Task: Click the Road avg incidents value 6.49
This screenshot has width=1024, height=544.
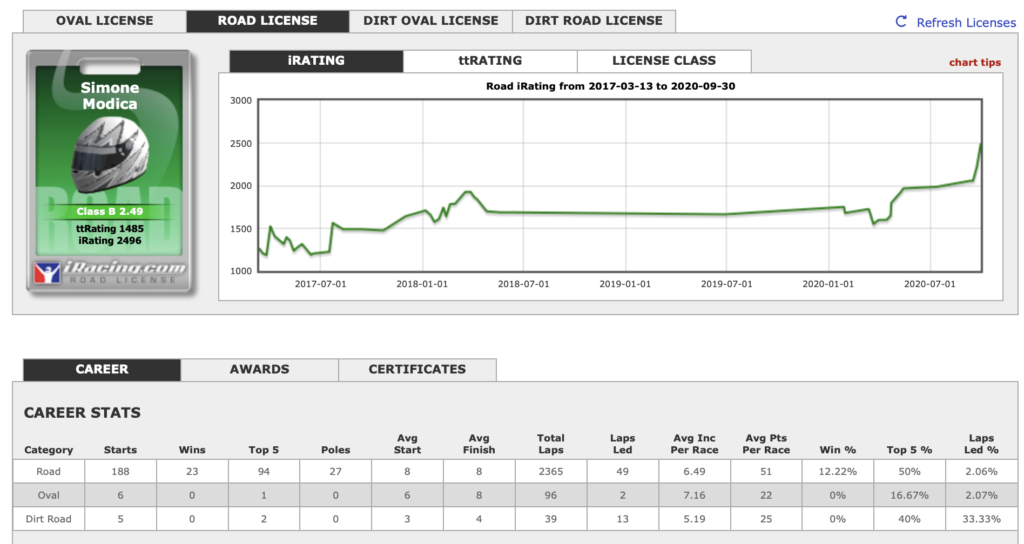Action: [694, 472]
